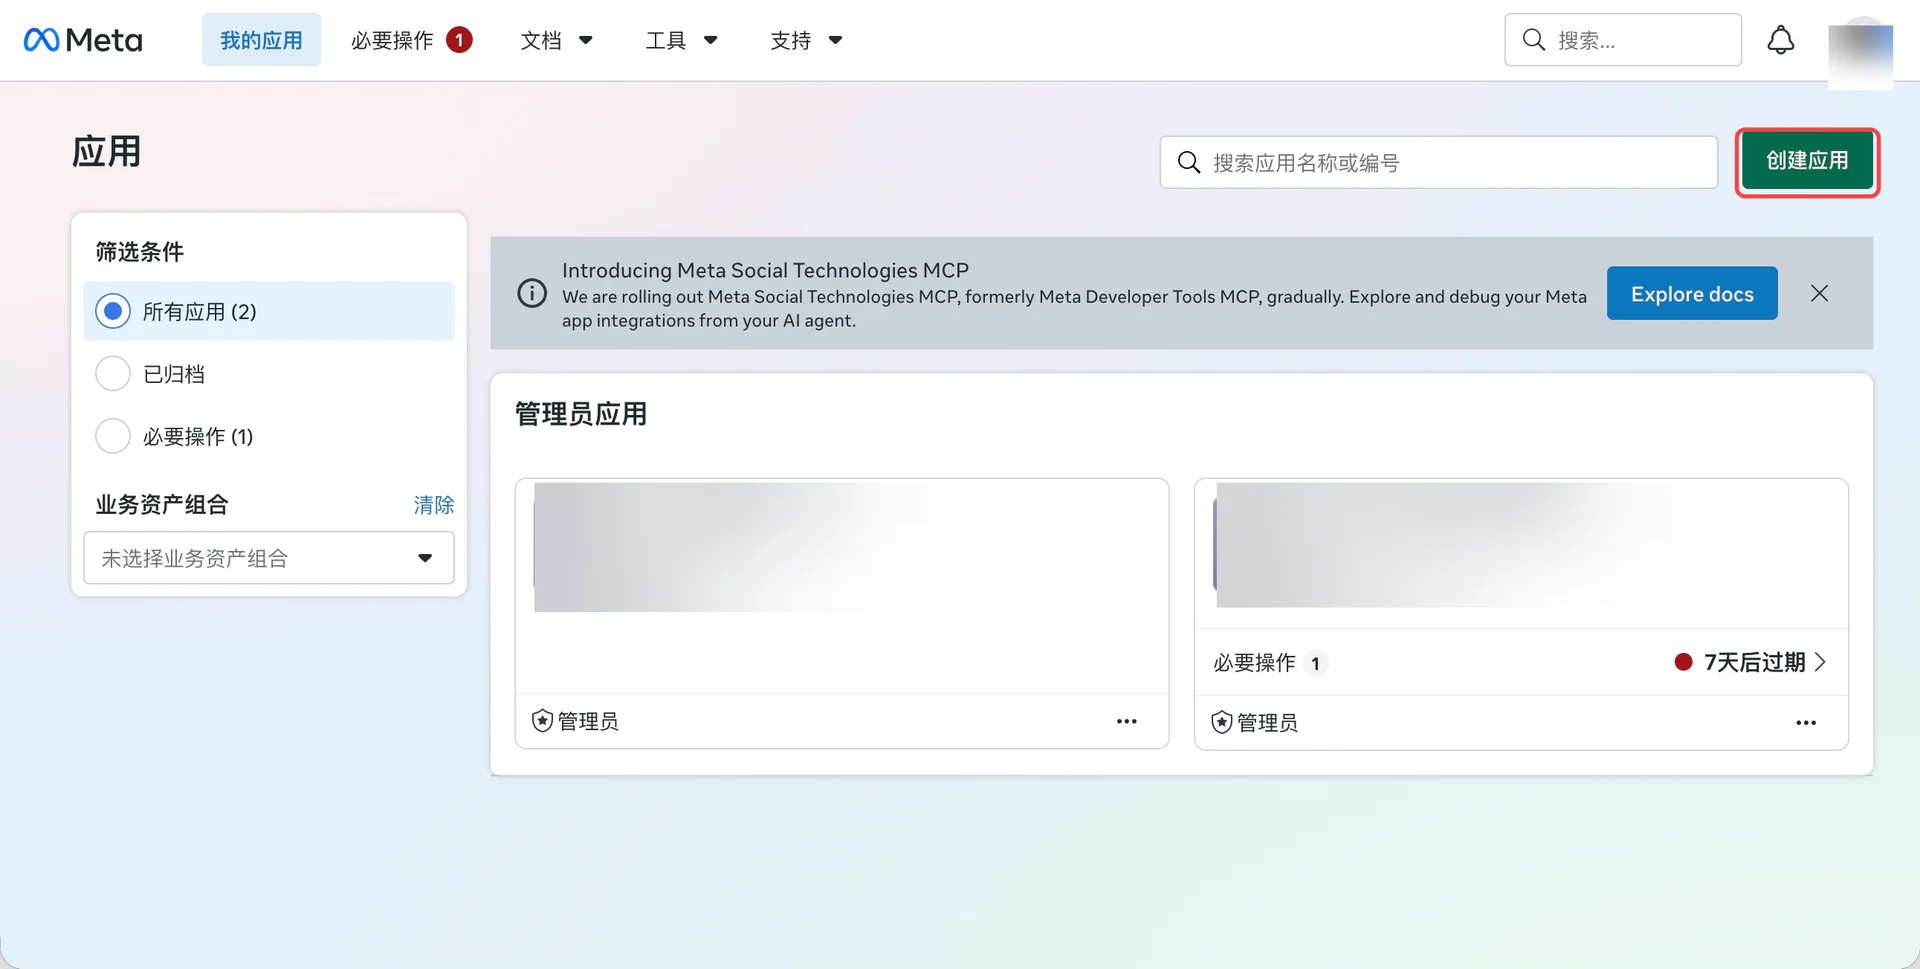Click the info icon in the MCP banner

click(x=532, y=293)
